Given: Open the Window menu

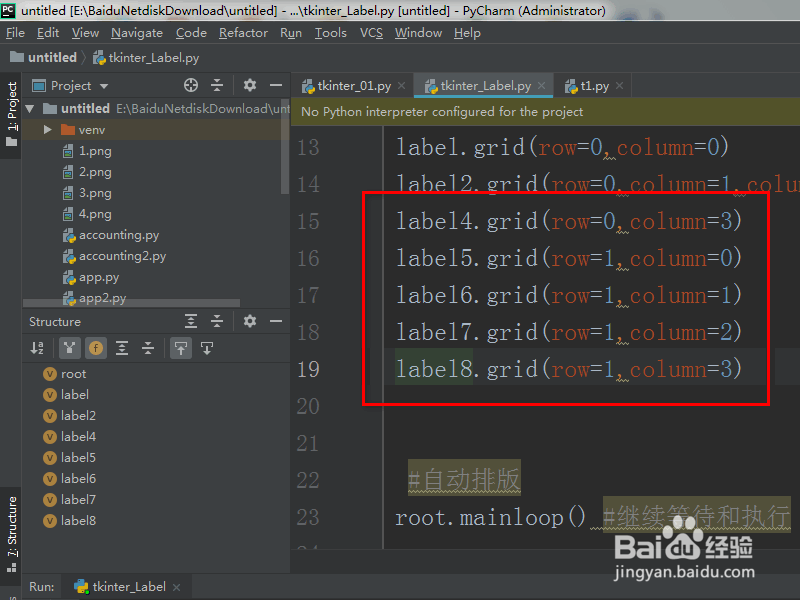Looking at the screenshot, I should [418, 33].
